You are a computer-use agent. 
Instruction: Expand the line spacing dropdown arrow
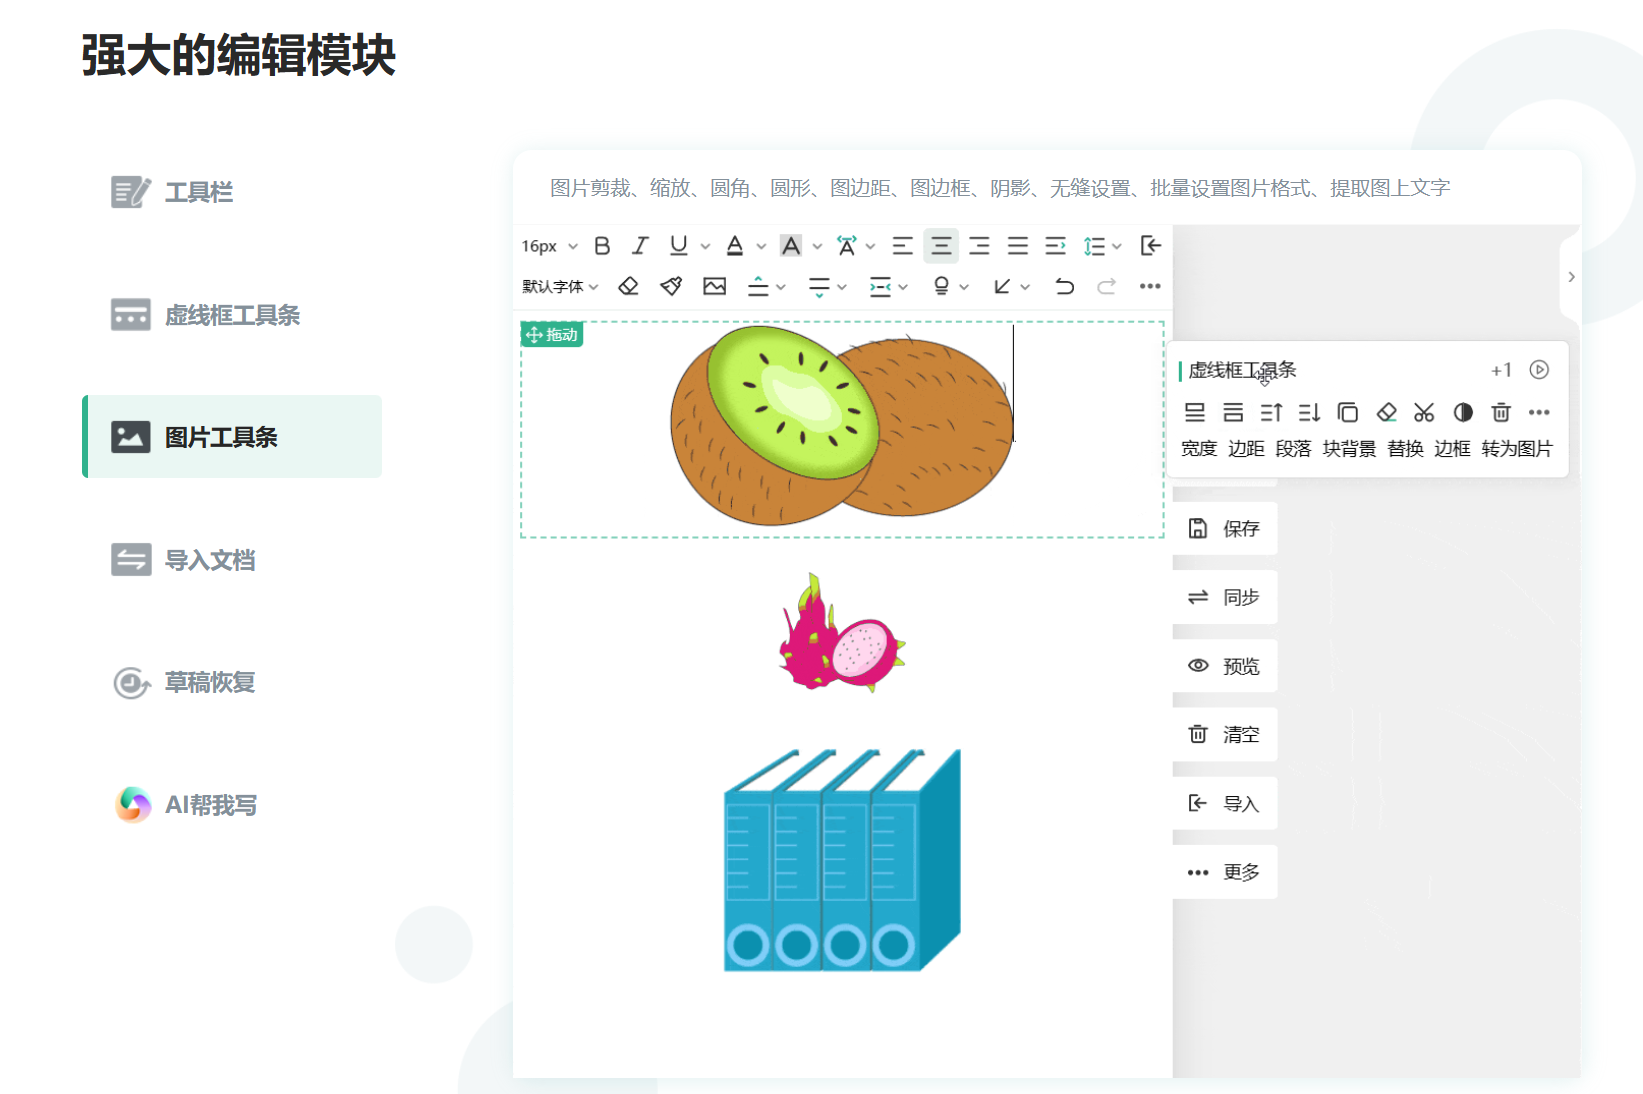pyautogui.click(x=1117, y=246)
